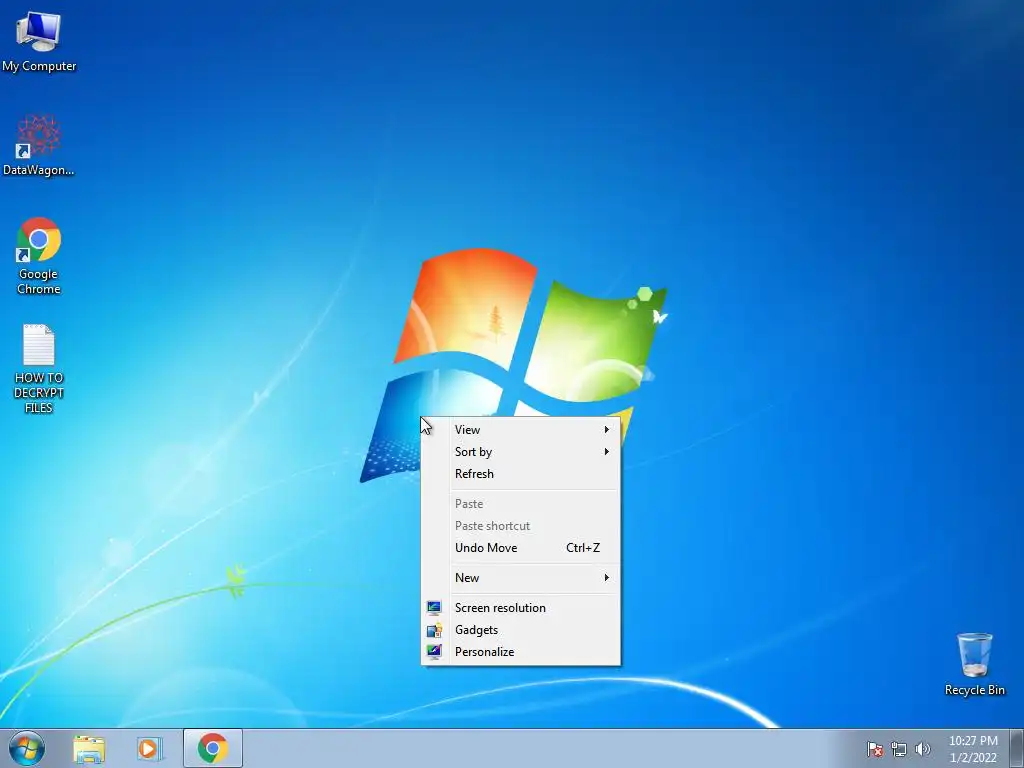Choose Gadgets from the context menu

pyautogui.click(x=520, y=630)
